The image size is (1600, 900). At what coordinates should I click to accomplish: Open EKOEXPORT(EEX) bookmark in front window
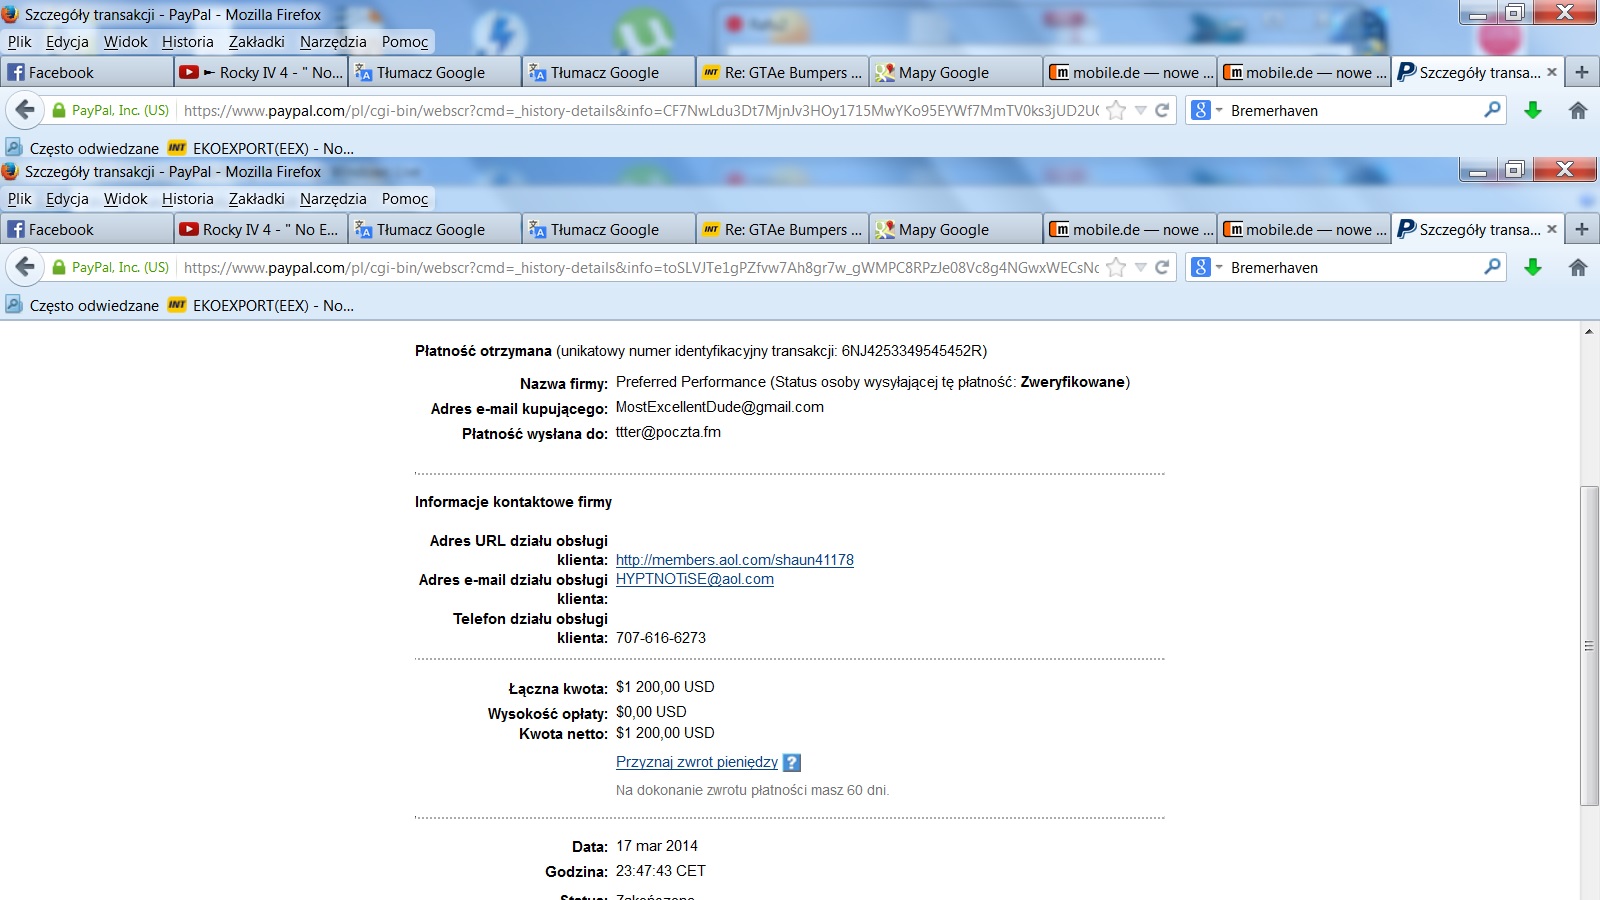(261, 305)
